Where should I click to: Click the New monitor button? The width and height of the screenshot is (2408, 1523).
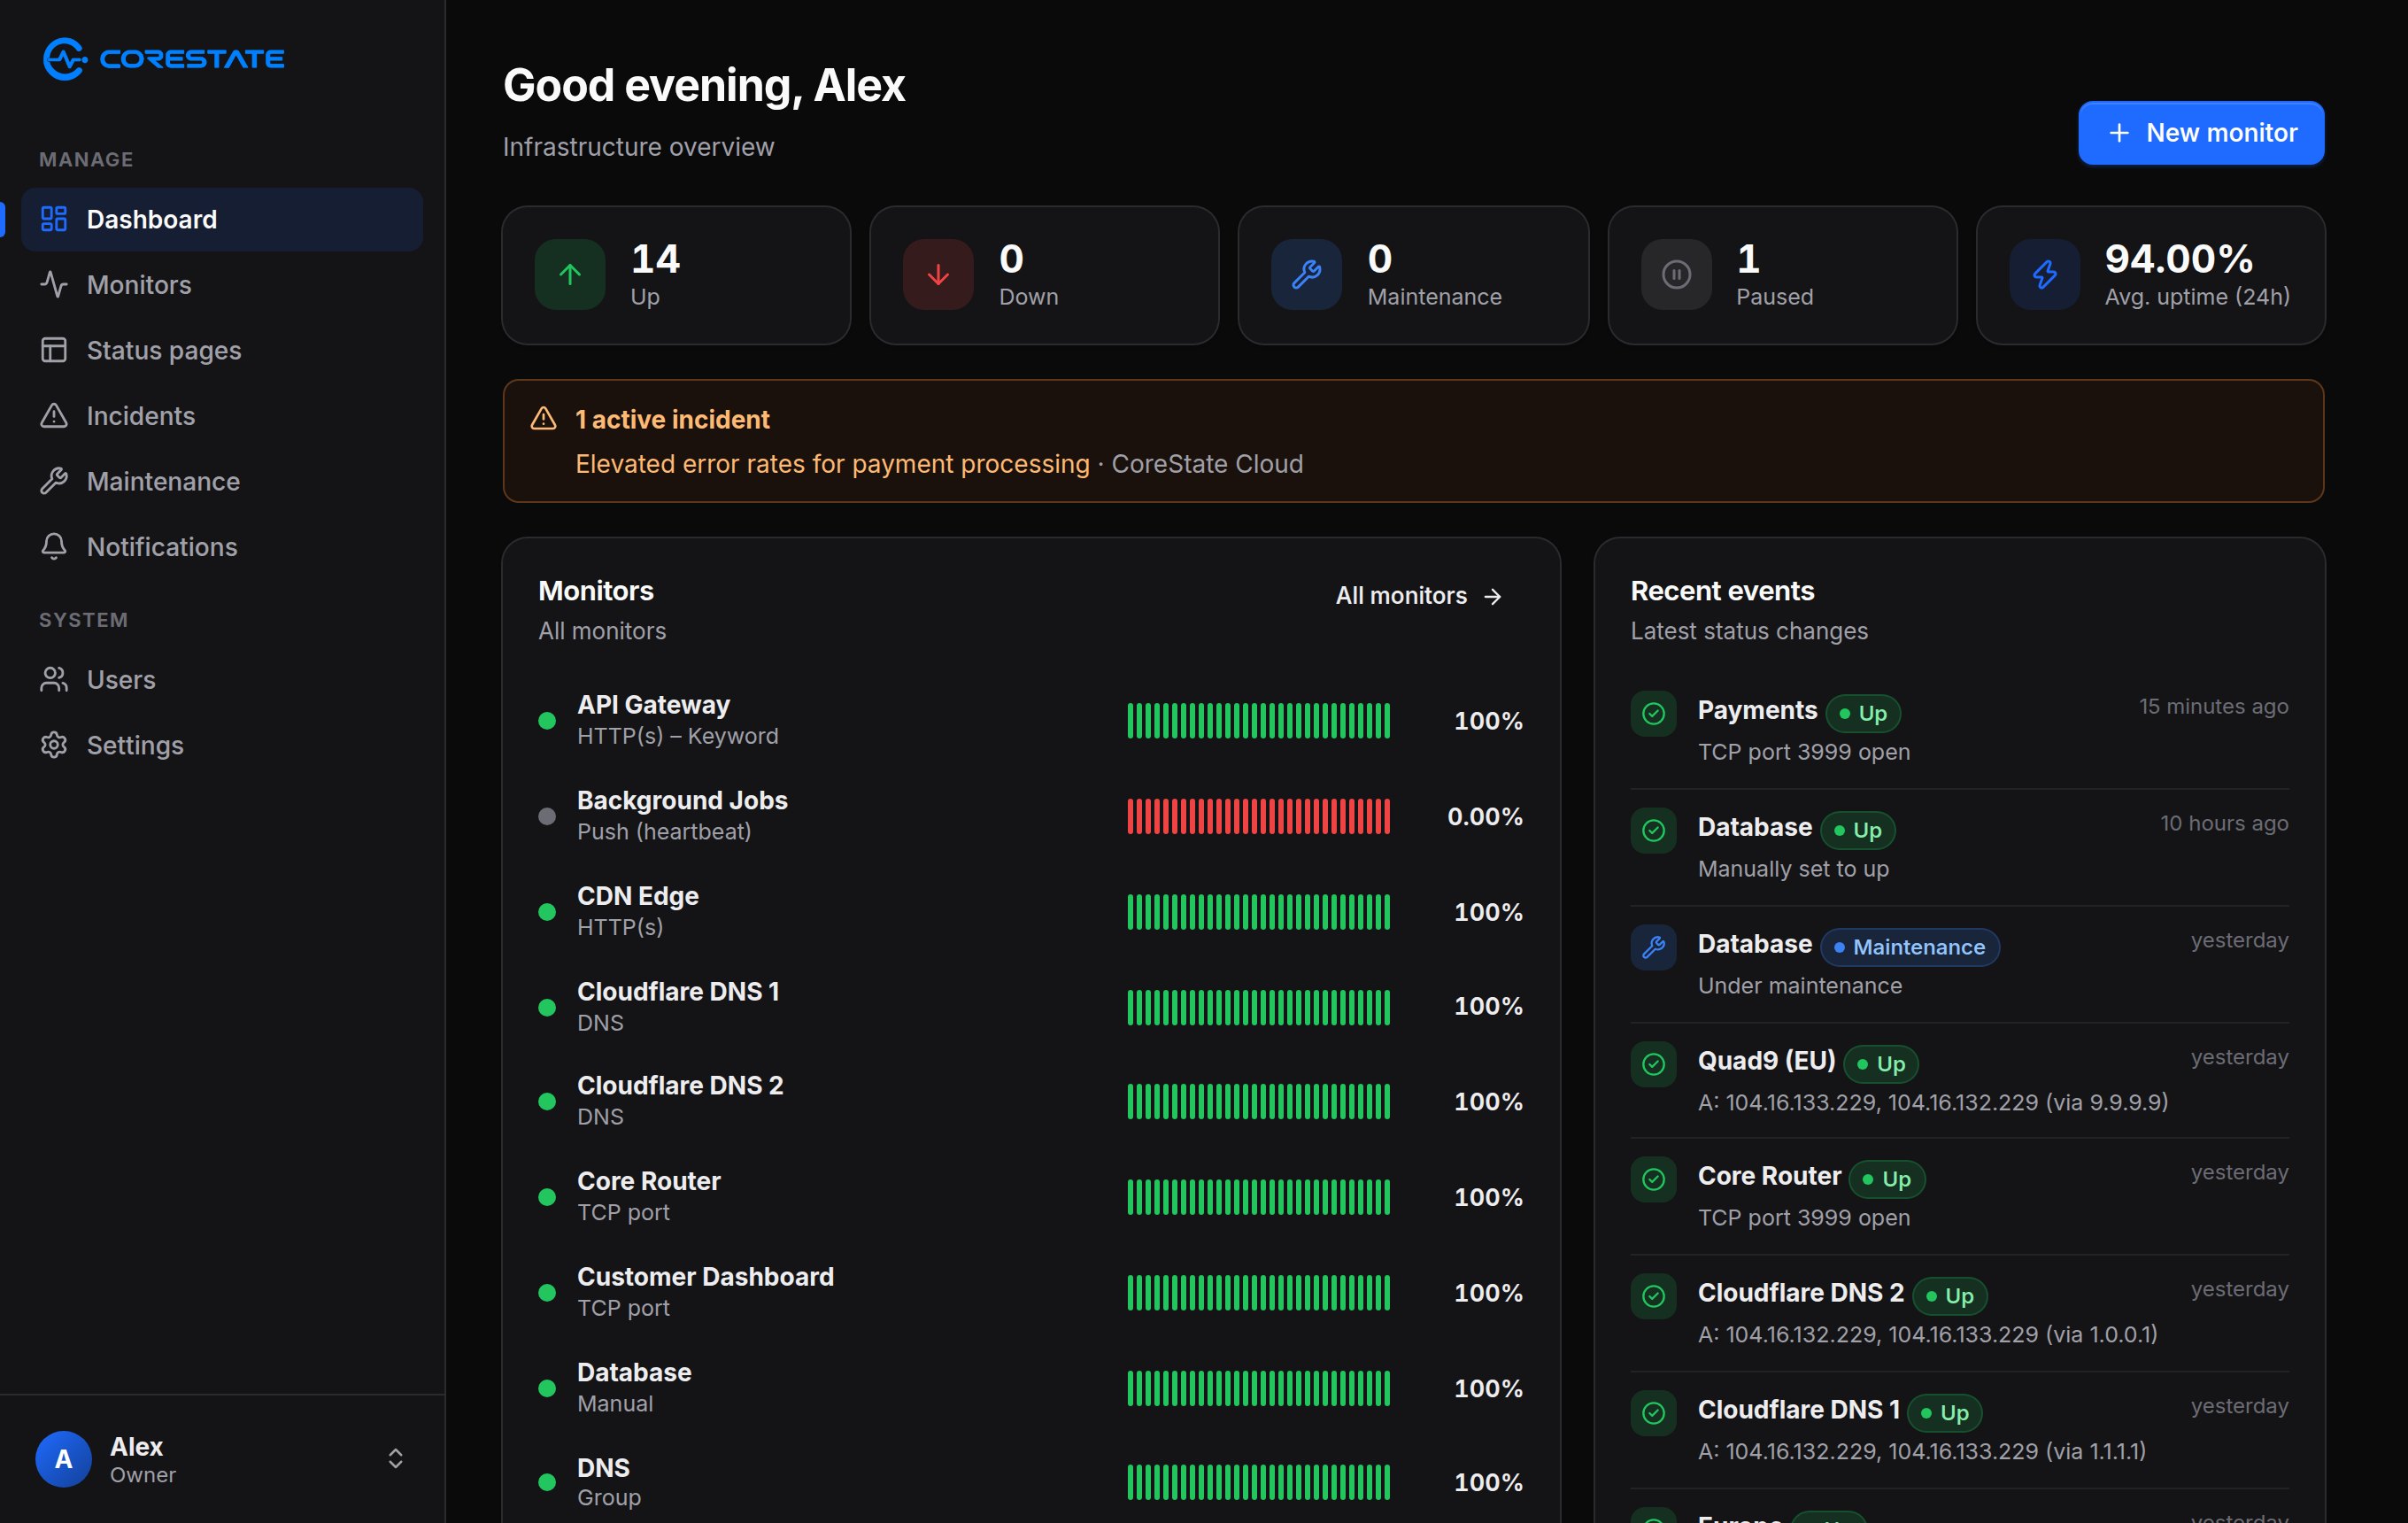pos(2201,133)
